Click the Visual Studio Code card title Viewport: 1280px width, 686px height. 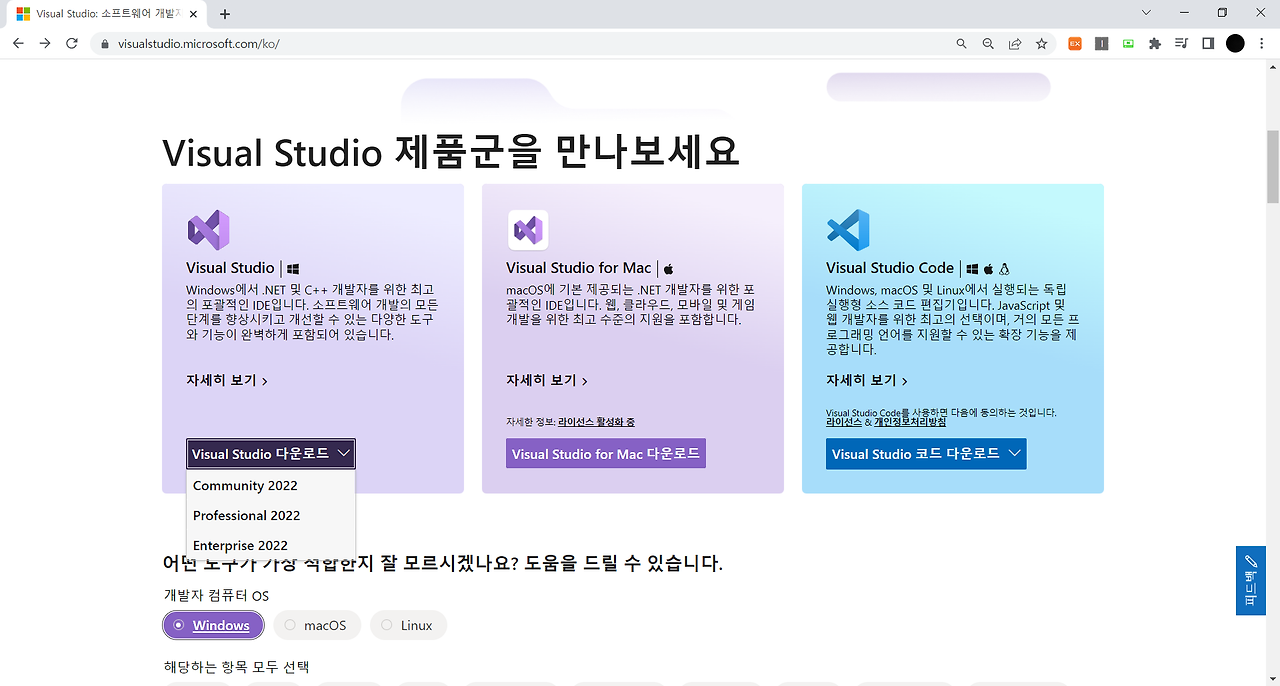890,268
